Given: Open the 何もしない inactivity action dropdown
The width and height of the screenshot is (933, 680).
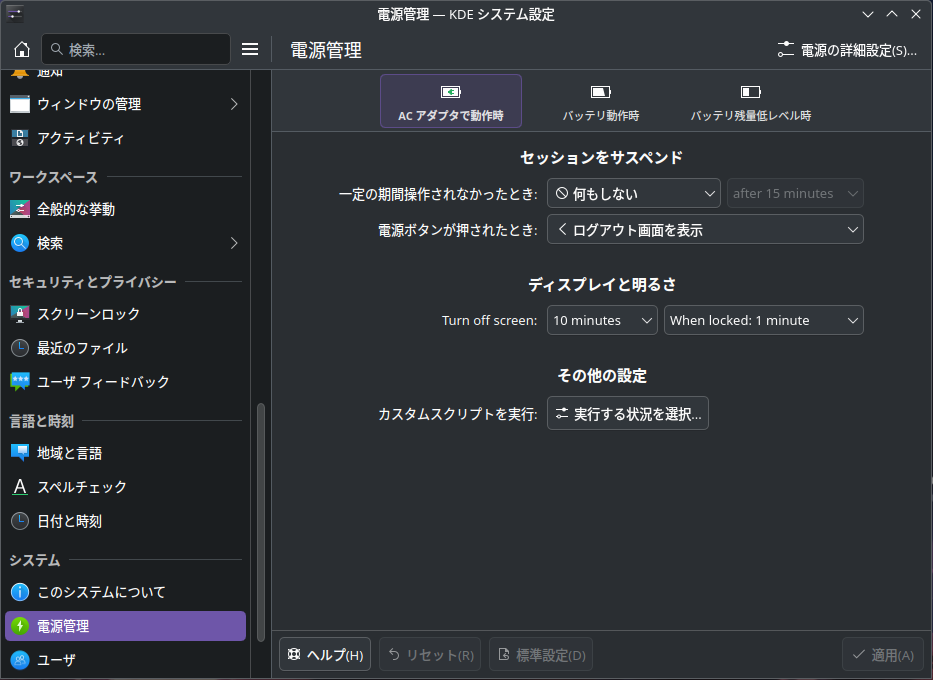Looking at the screenshot, I should [634, 193].
